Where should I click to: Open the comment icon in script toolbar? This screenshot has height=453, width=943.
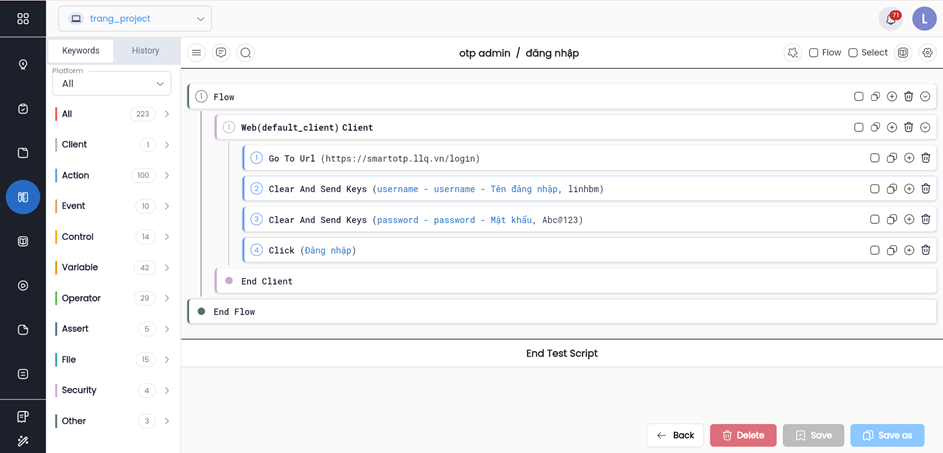pos(221,53)
